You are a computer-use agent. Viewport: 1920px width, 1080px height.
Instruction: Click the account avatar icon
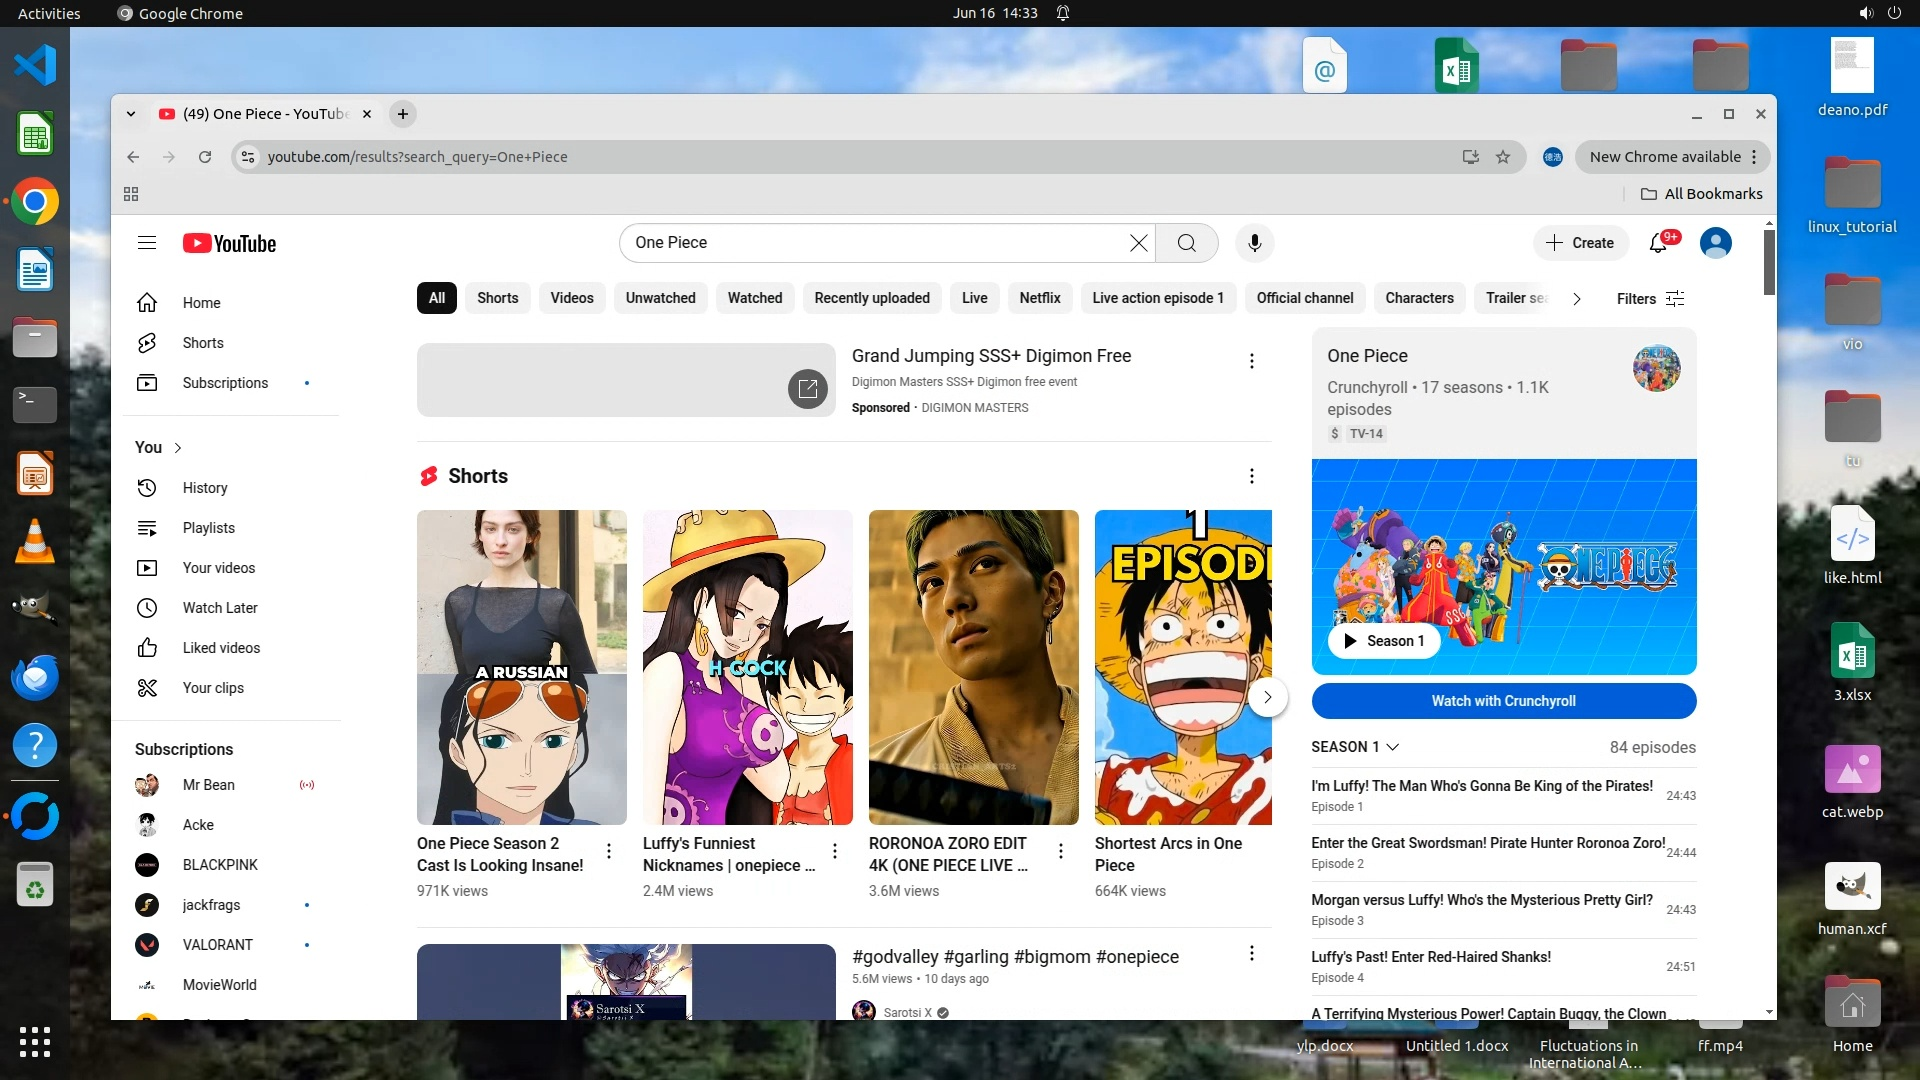pyautogui.click(x=1715, y=243)
